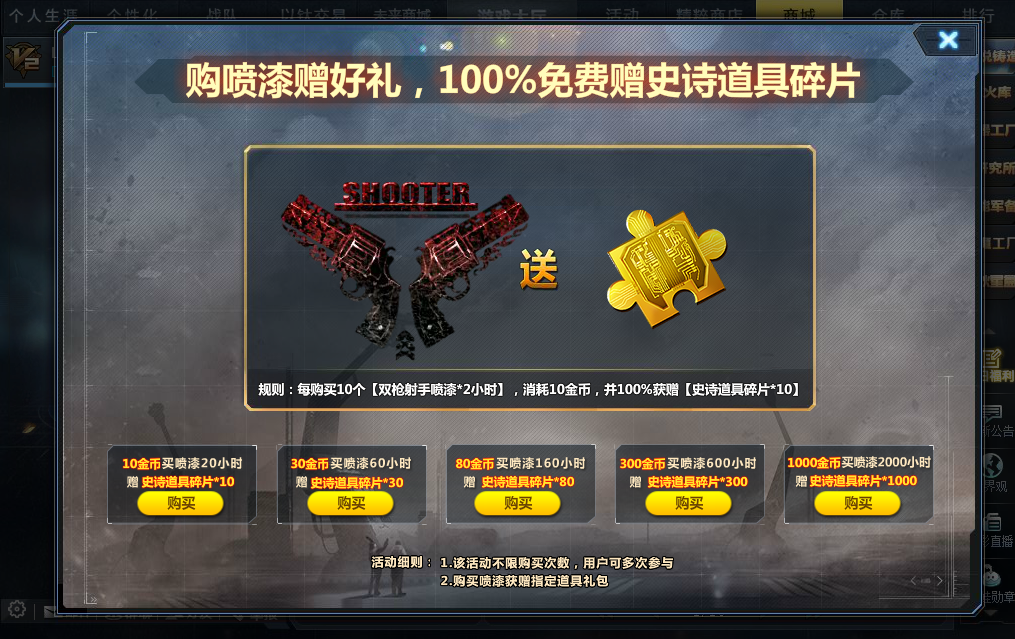The image size is (1015, 639).
Task: Switch to the 个人生涯 tab
Action: pyautogui.click(x=44, y=13)
